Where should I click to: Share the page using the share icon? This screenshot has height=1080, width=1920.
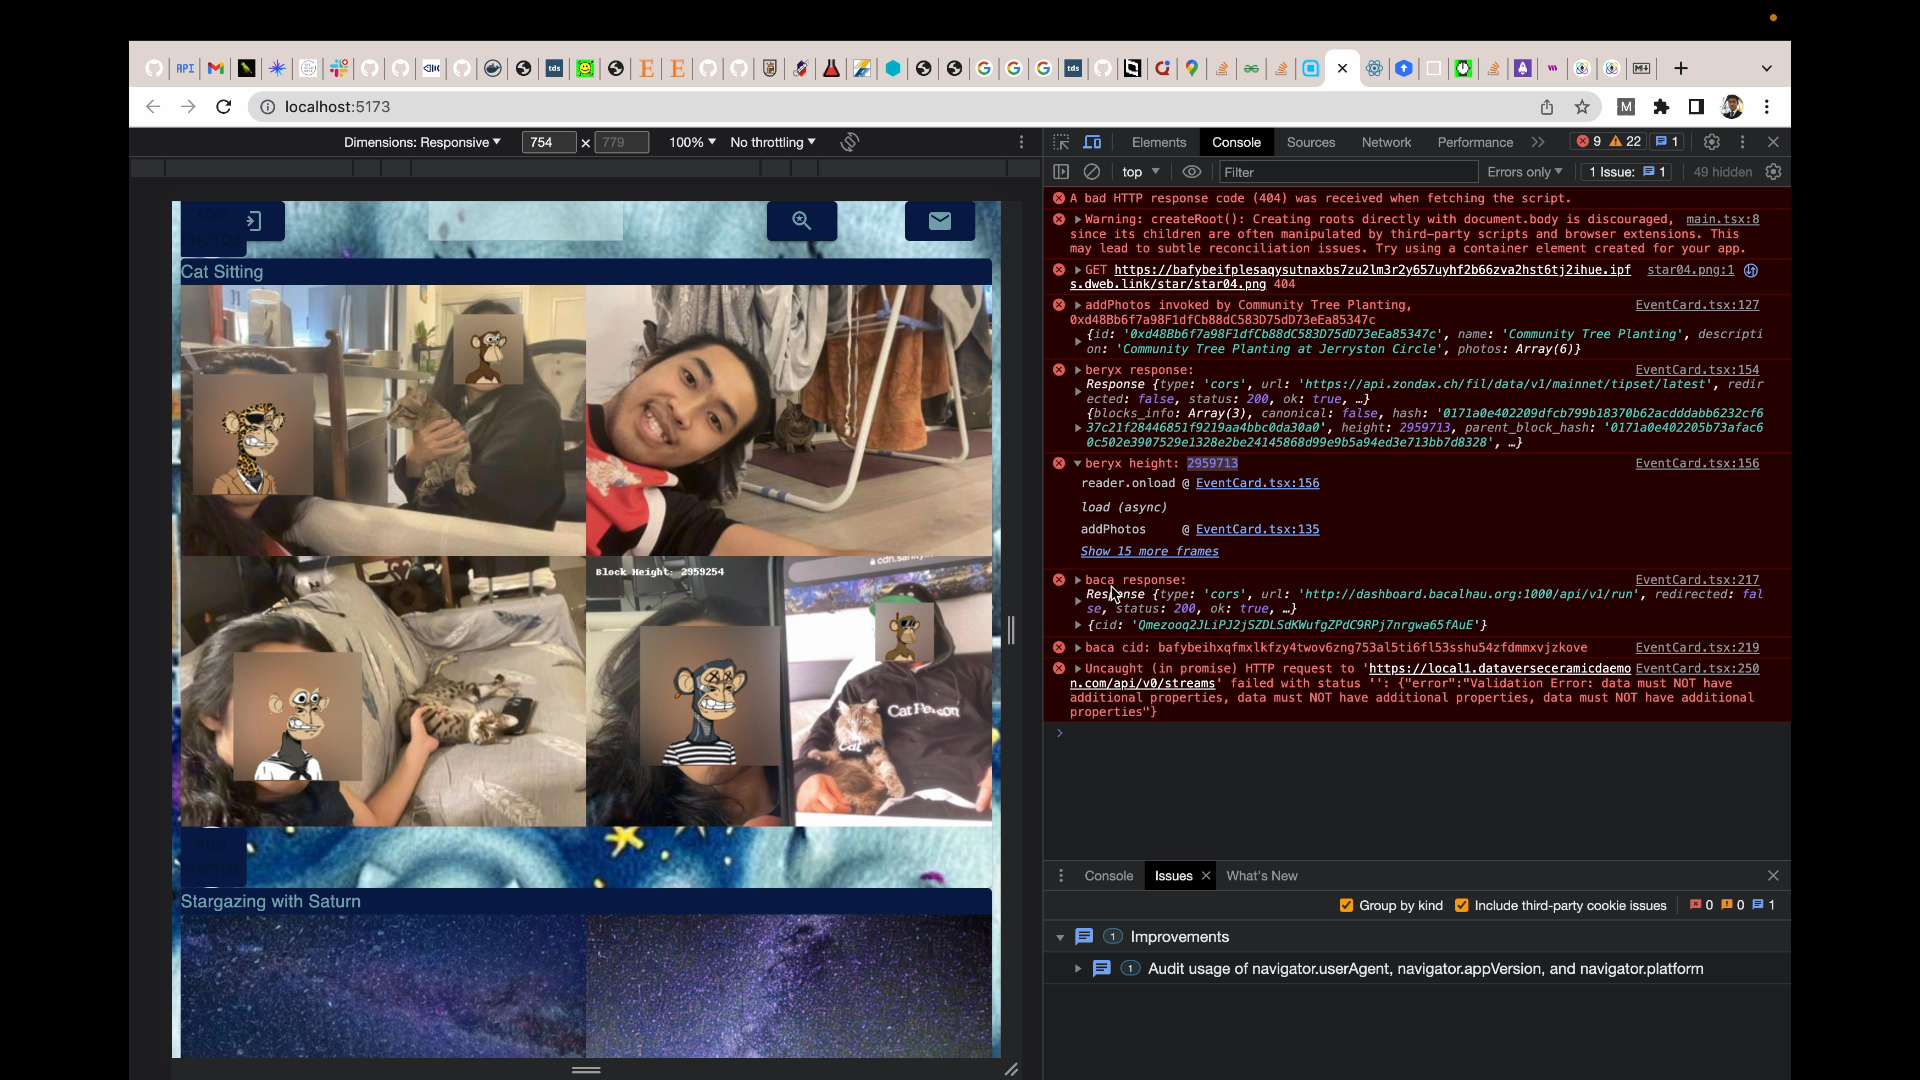[x=1547, y=107]
